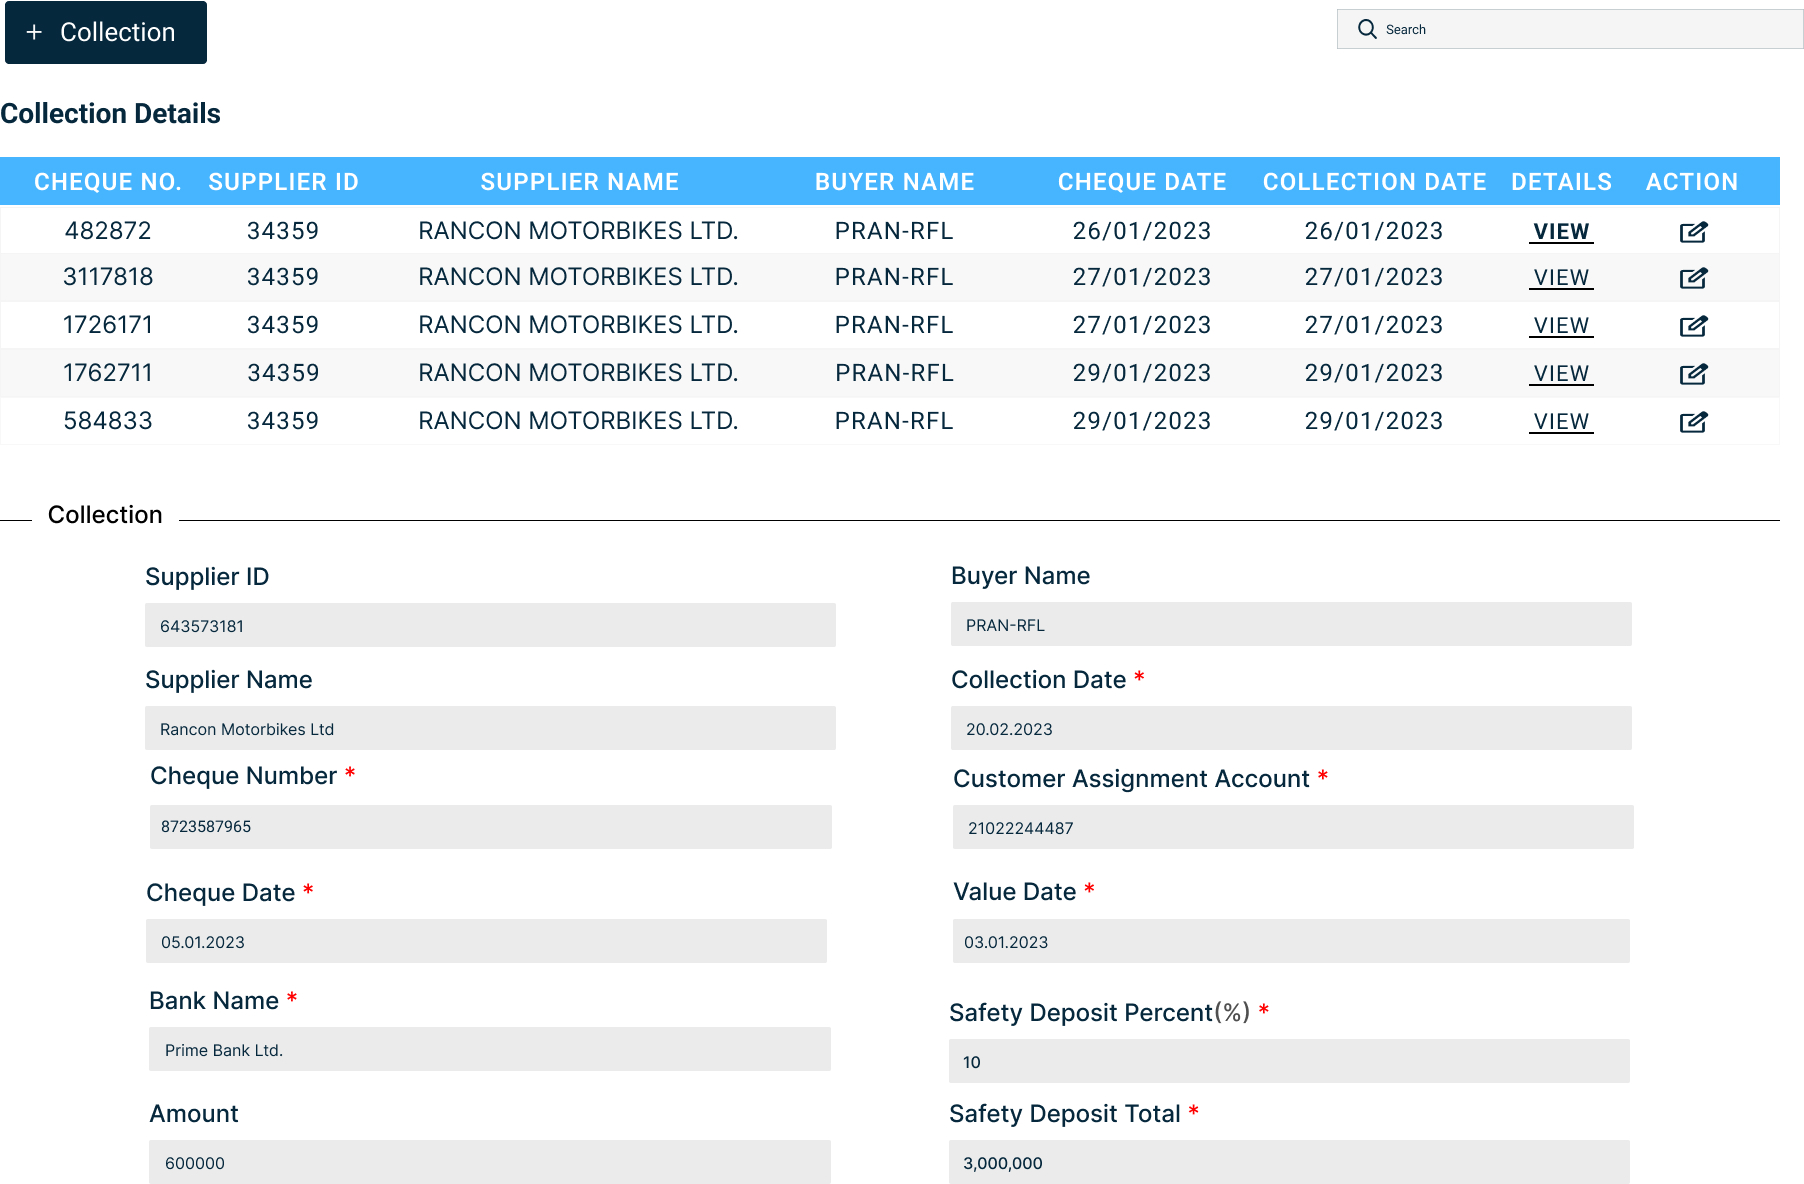Image resolution: width=1804 pixels, height=1184 pixels.
Task: Click the edit icon for cheque 3117818
Action: pos(1693,278)
